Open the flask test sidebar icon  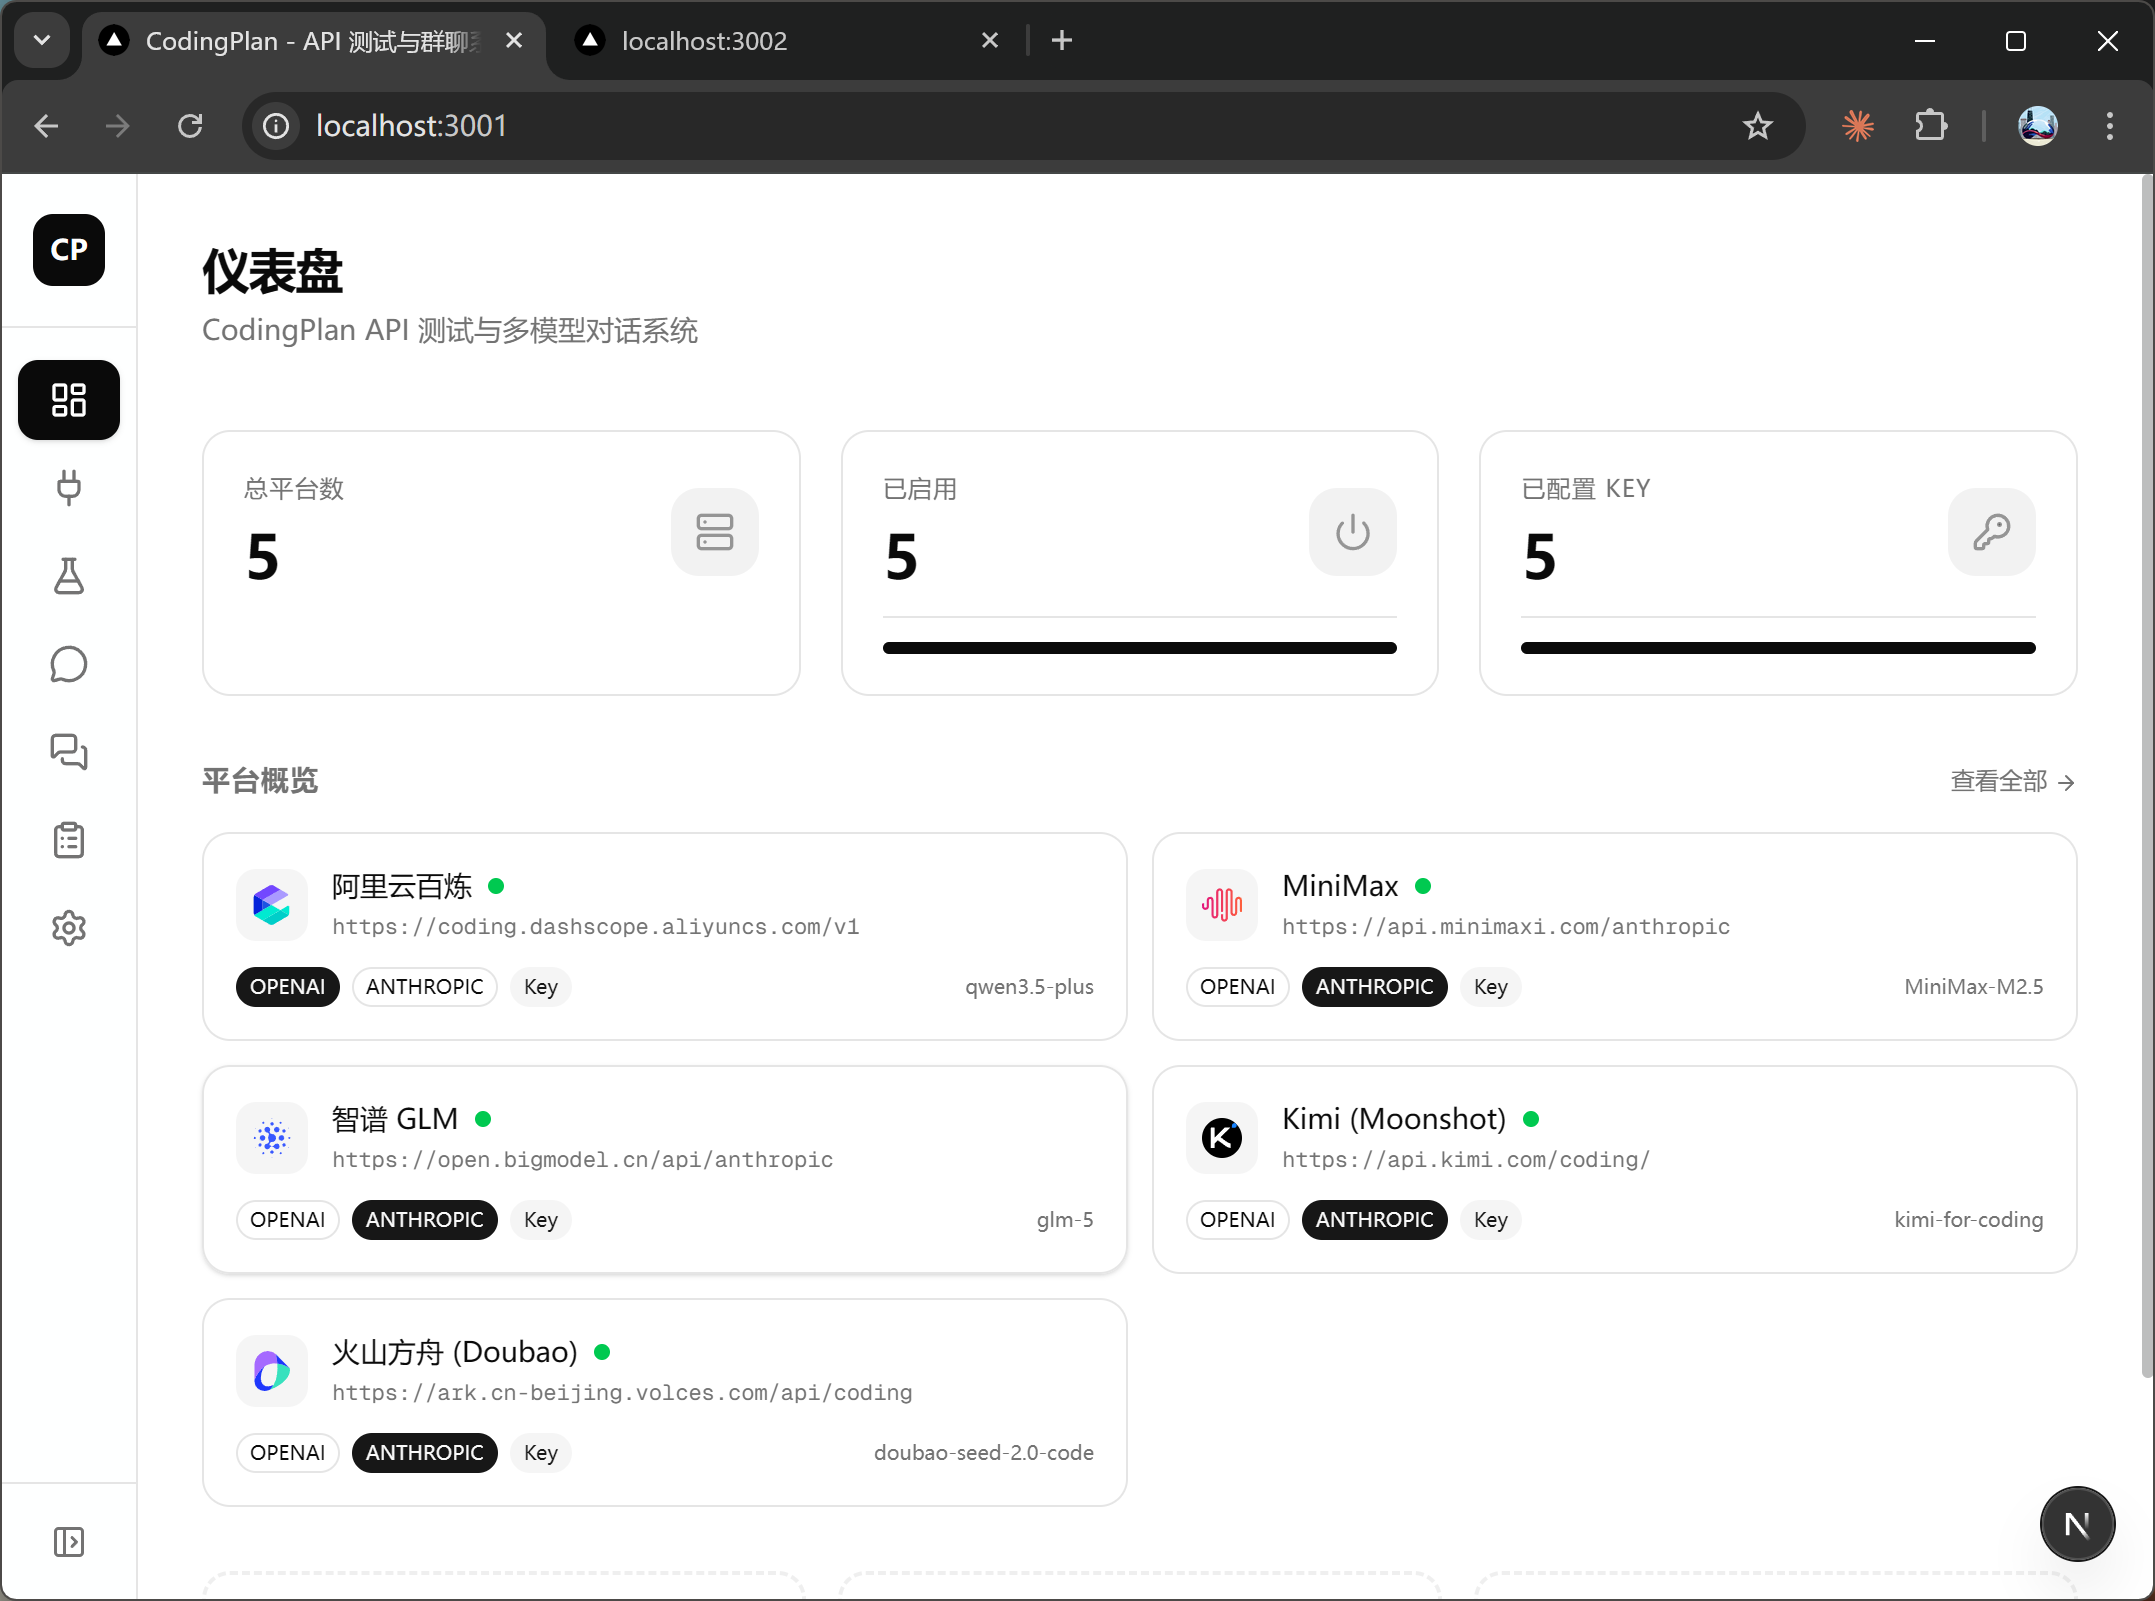[x=68, y=576]
